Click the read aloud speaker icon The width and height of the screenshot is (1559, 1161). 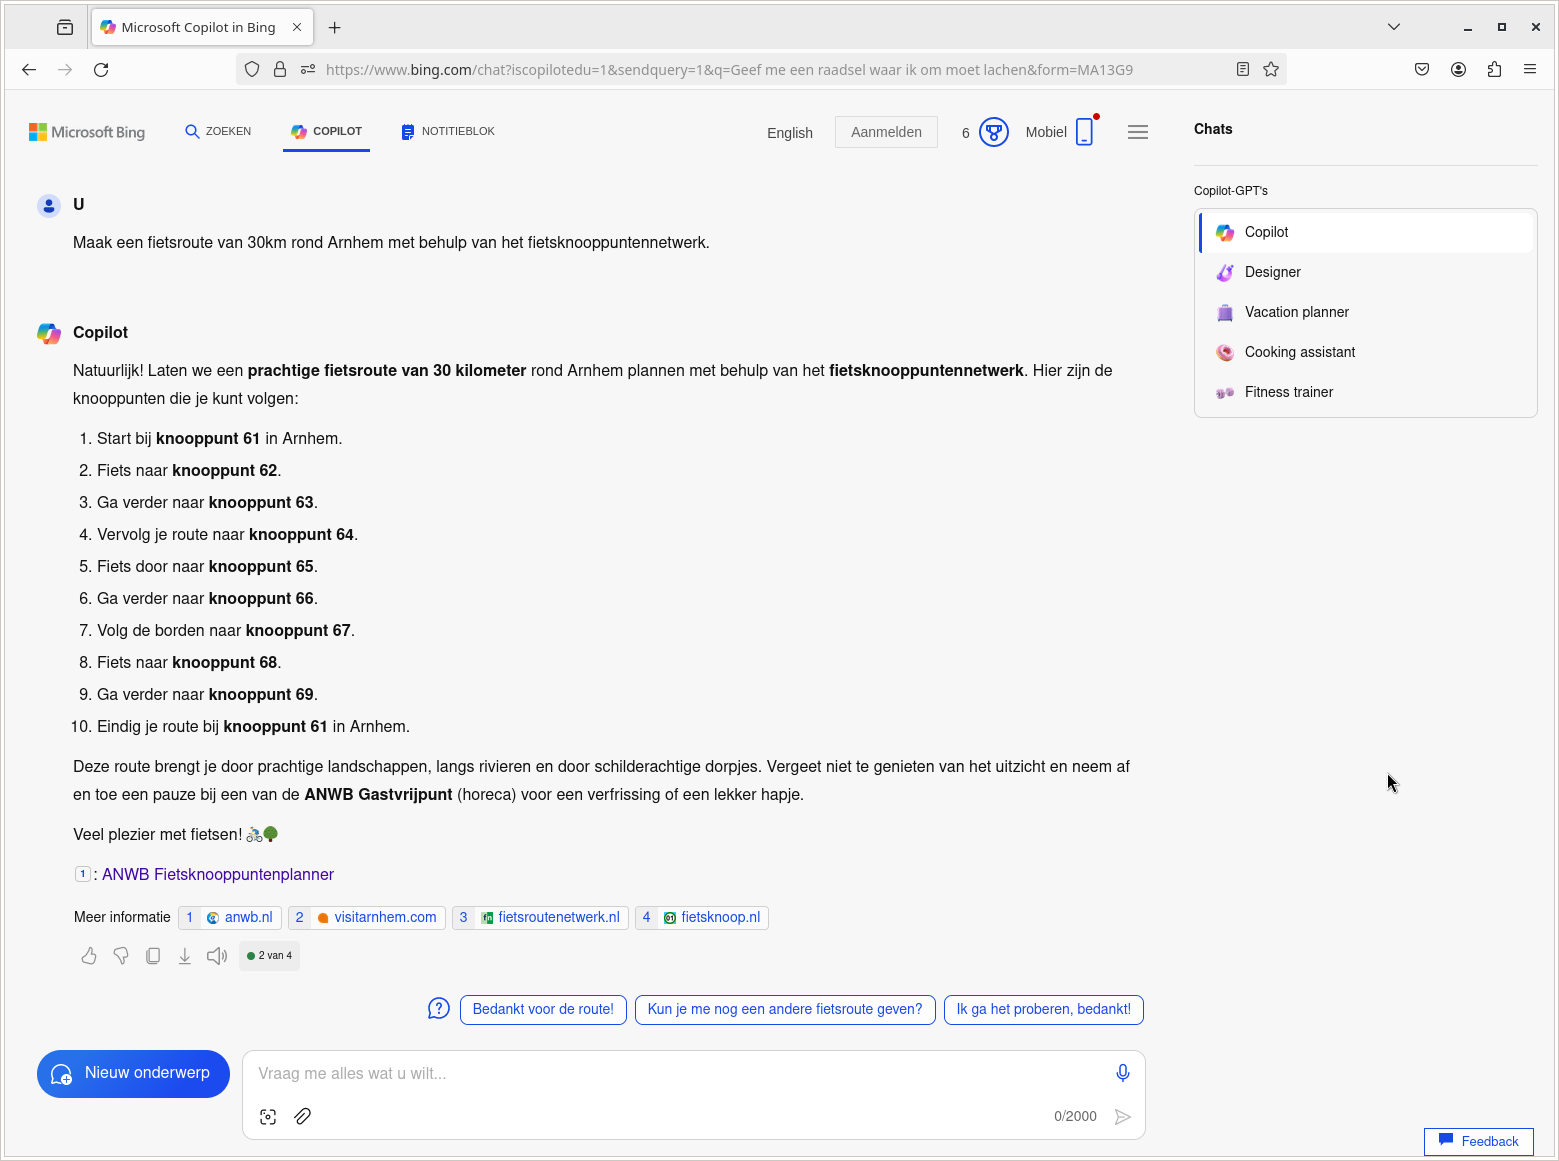[x=217, y=956]
